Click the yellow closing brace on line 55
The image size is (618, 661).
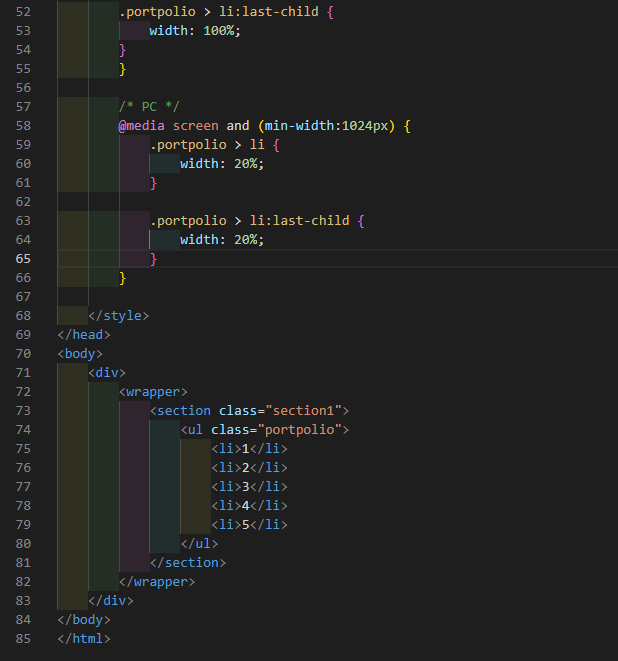(x=123, y=69)
